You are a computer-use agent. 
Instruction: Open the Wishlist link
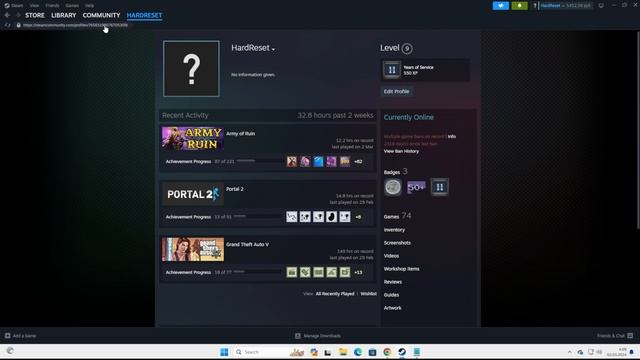[368, 294]
